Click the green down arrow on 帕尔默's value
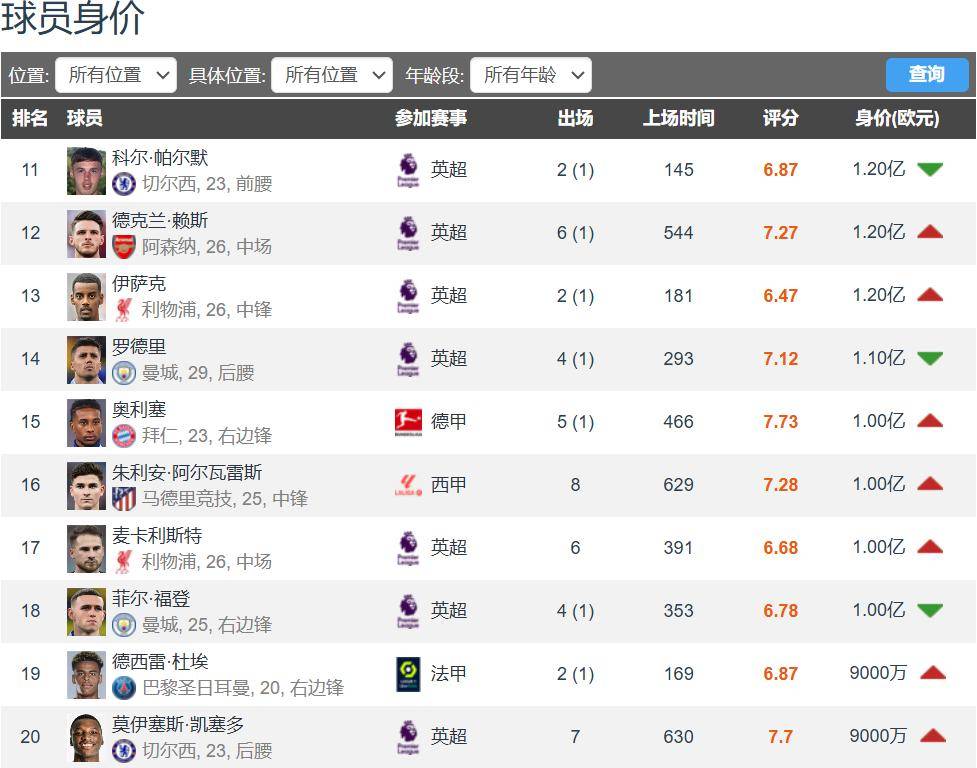977x768 pixels. click(x=931, y=170)
